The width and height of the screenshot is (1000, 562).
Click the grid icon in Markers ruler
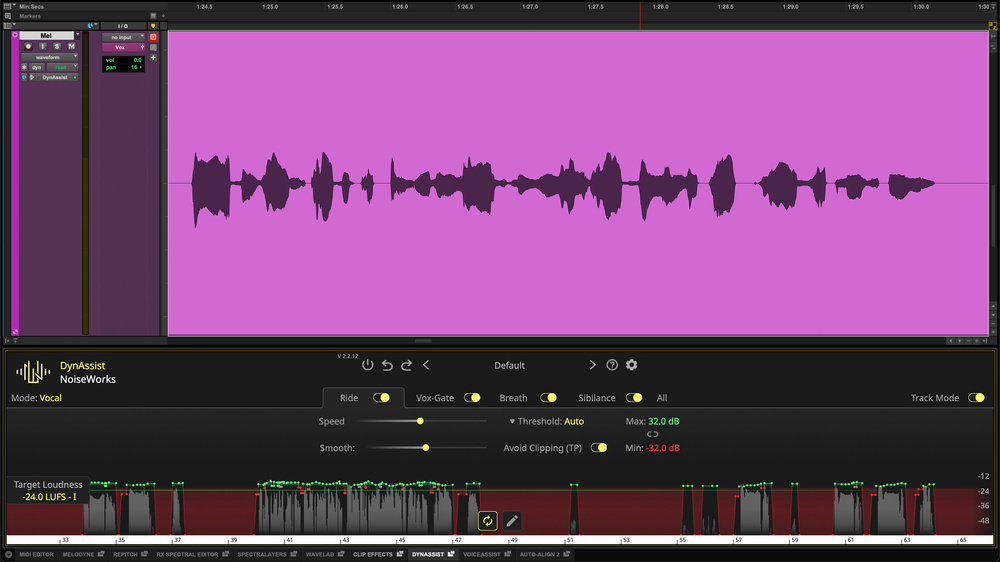153,16
